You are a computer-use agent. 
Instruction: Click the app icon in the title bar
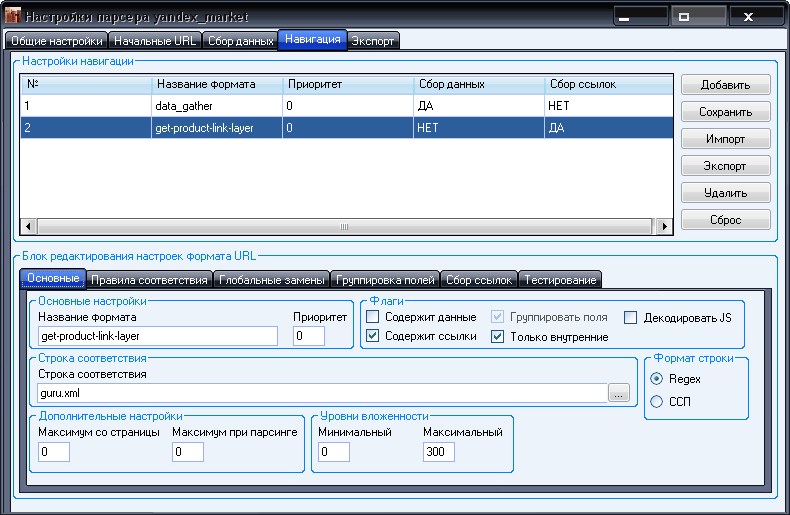12,17
